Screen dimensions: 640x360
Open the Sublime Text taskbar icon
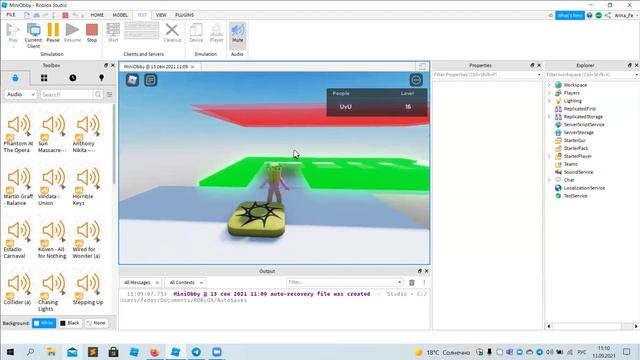pos(93,352)
